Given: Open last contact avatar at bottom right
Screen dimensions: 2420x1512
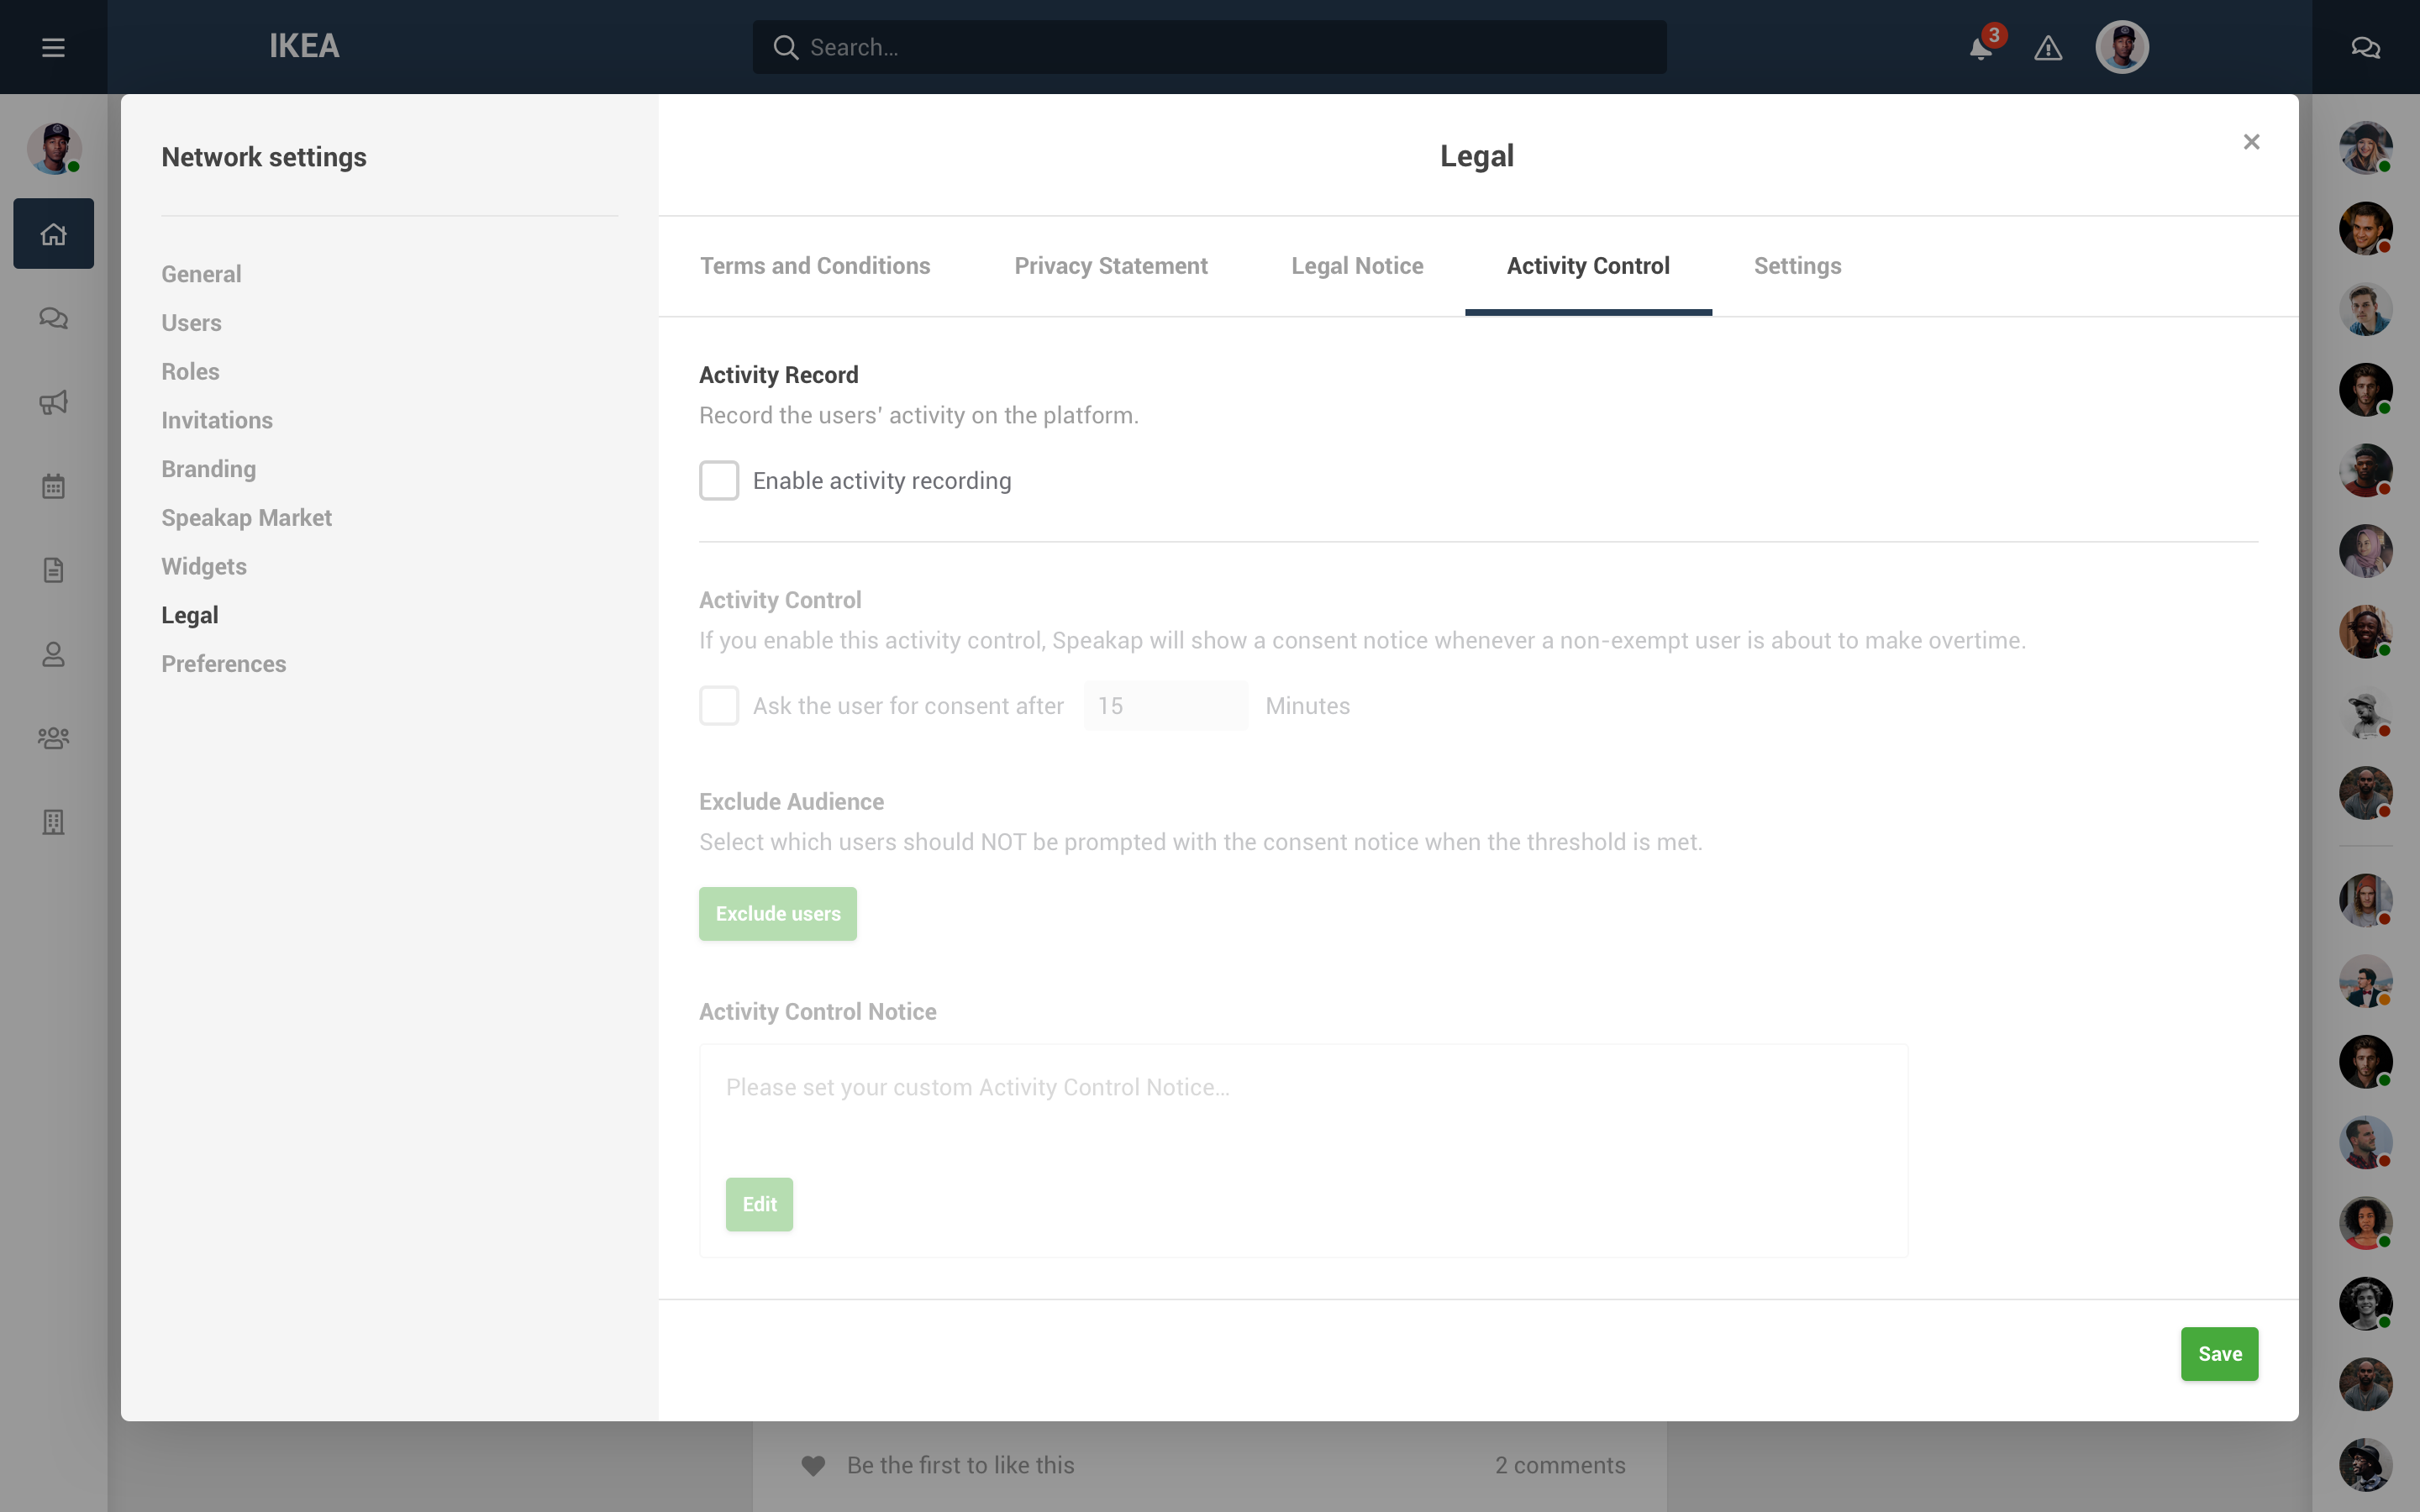Looking at the screenshot, I should tap(2365, 1465).
